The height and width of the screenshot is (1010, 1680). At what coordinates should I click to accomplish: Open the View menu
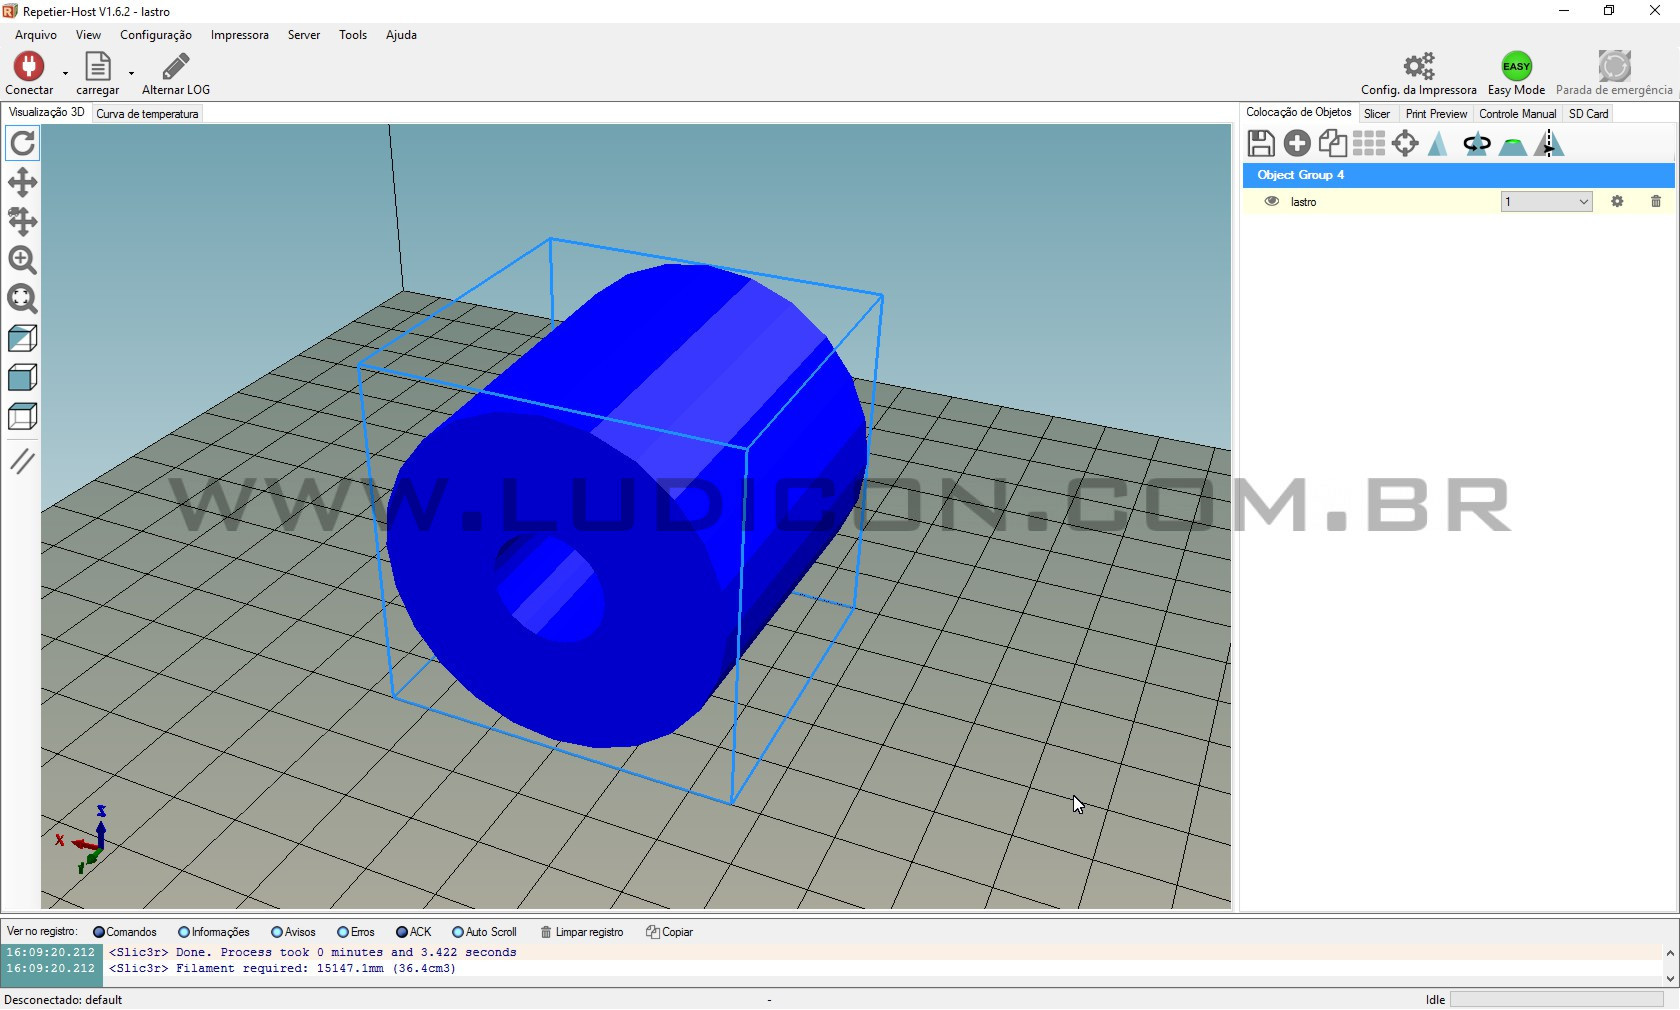click(88, 35)
